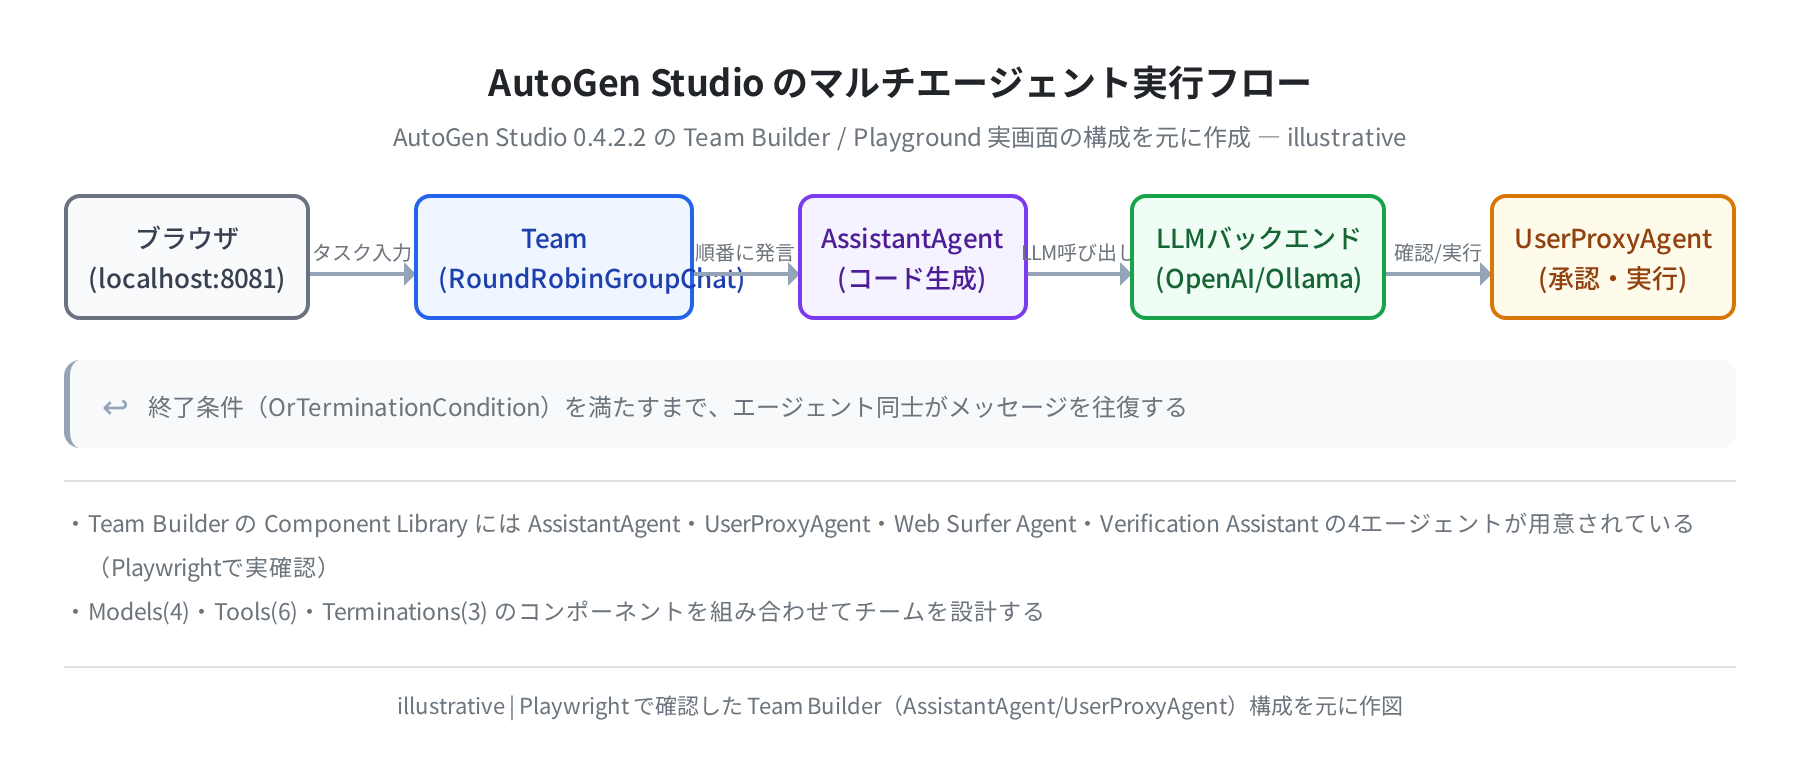Click the 順番に発言 arrow label

[745, 252]
